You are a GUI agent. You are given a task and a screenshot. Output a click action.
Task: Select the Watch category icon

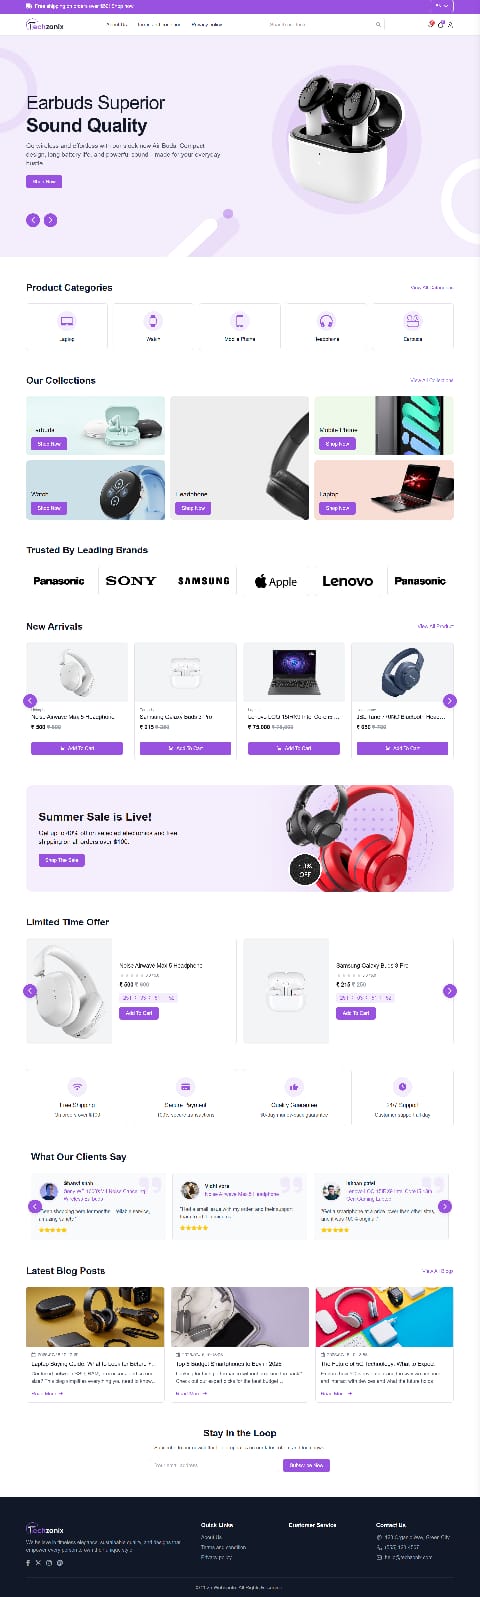coord(153,321)
